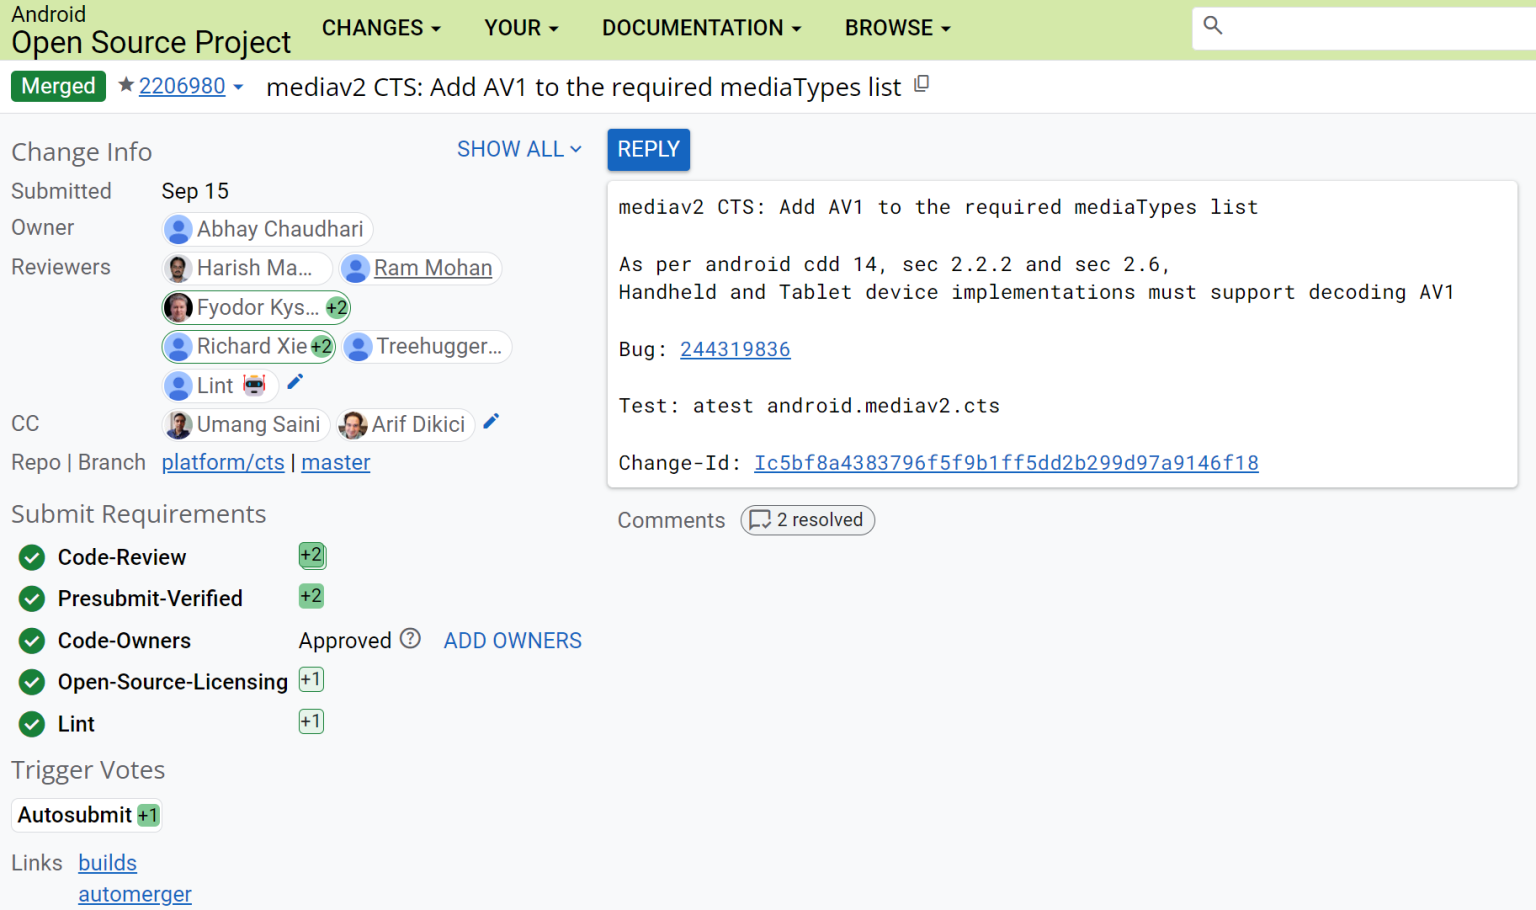
Task: Click the Code-Review +2 vote chip
Action: [x=312, y=555]
